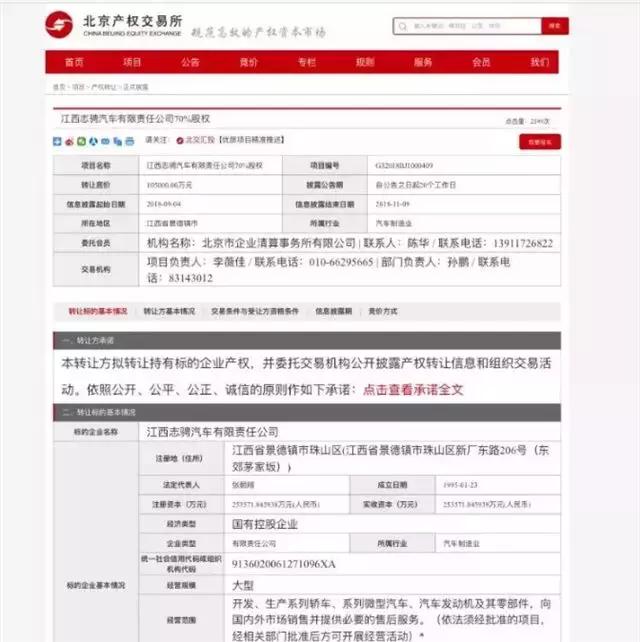Click the mail share icon

coord(106,141)
